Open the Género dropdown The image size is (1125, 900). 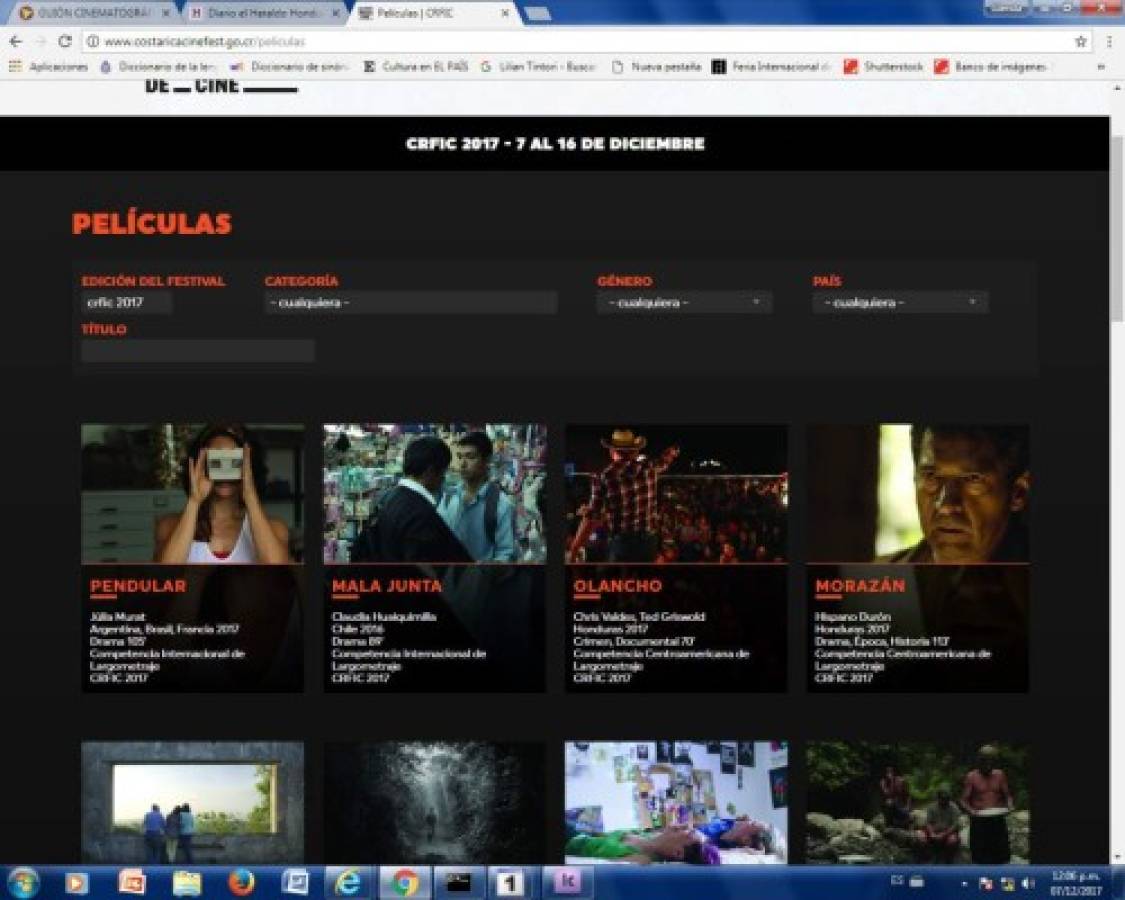pyautogui.click(x=685, y=301)
